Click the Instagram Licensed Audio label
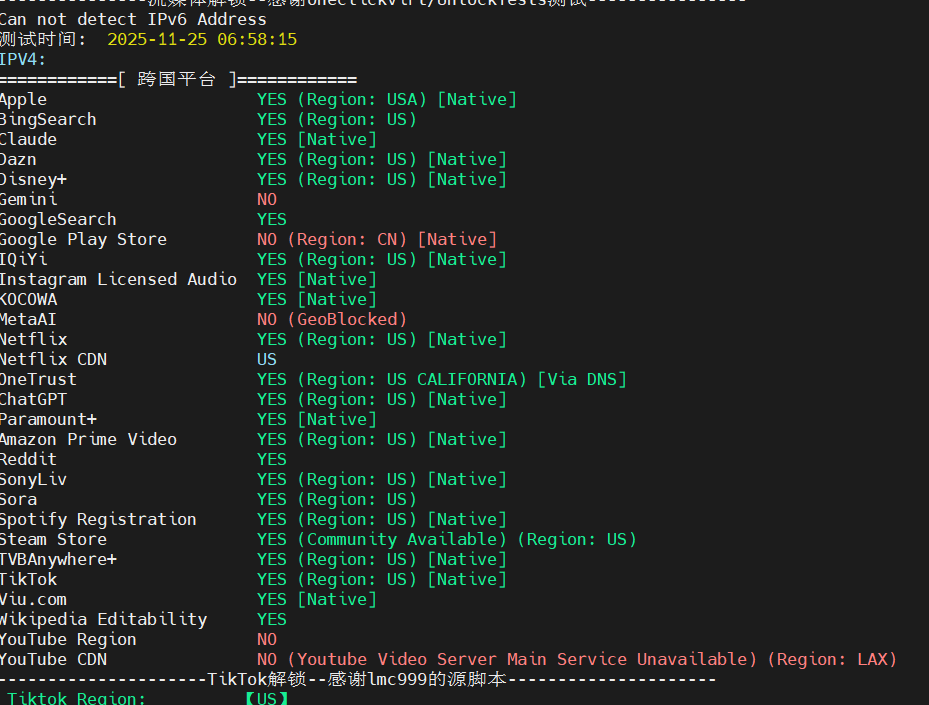Screen dimensions: 929x705 (x=118, y=280)
